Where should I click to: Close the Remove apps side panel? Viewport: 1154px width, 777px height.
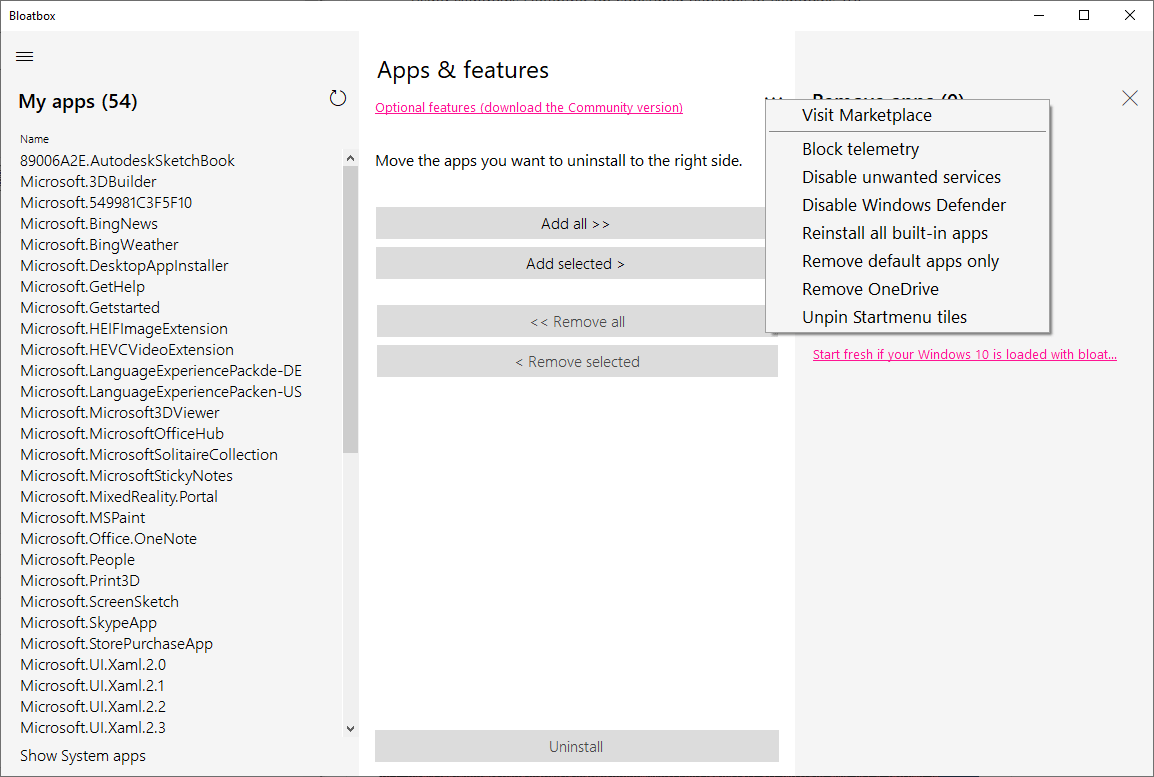(x=1130, y=98)
